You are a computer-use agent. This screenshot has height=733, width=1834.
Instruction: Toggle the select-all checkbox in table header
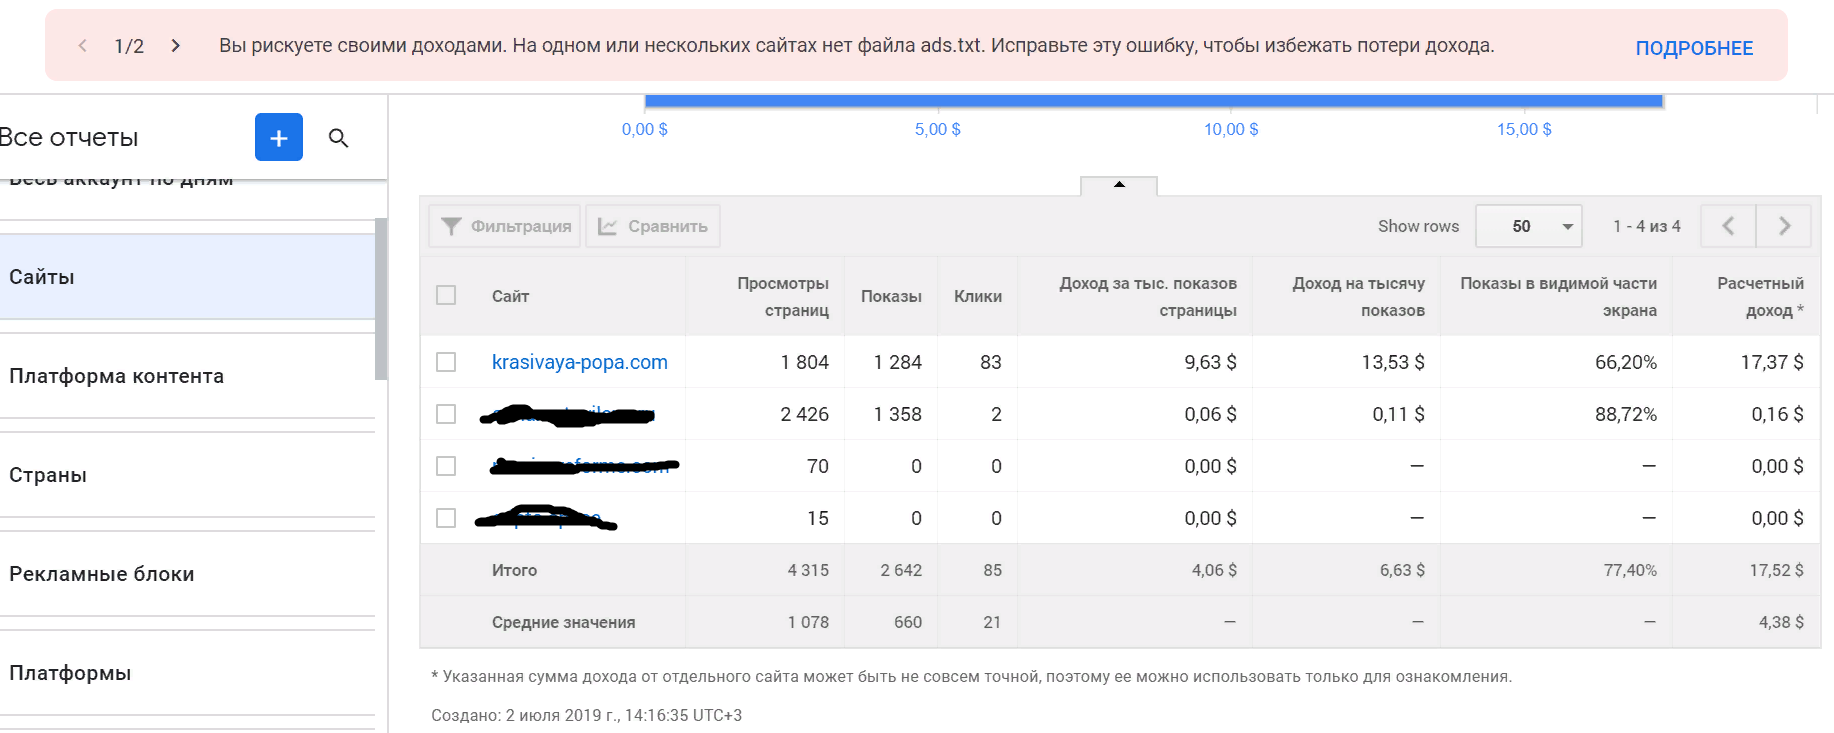pyautogui.click(x=446, y=295)
